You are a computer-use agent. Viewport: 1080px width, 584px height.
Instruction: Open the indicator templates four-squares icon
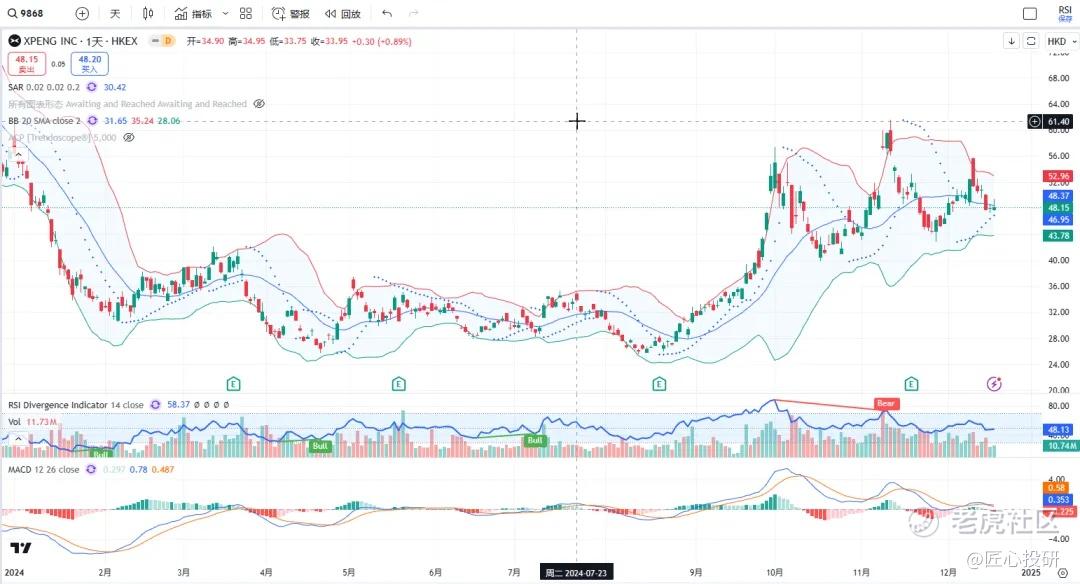tap(246, 13)
